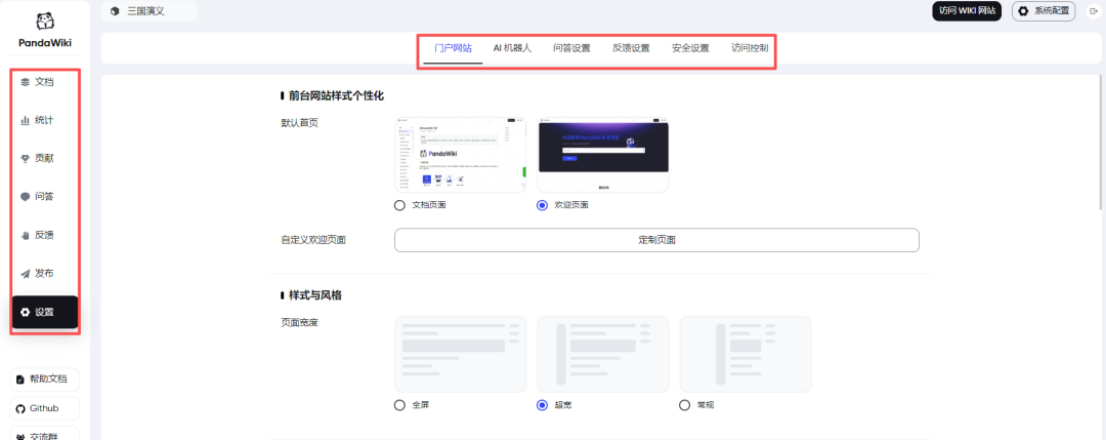Click the 访问 WIKI 网站 button
1106x440 pixels.
coord(967,11)
